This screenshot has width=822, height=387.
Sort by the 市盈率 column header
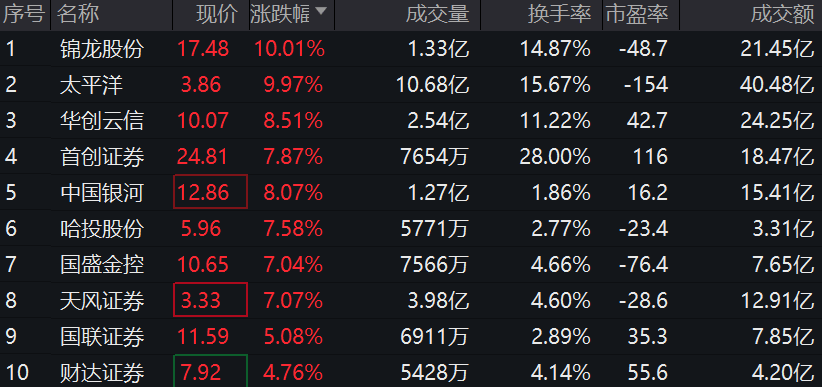pyautogui.click(x=637, y=14)
